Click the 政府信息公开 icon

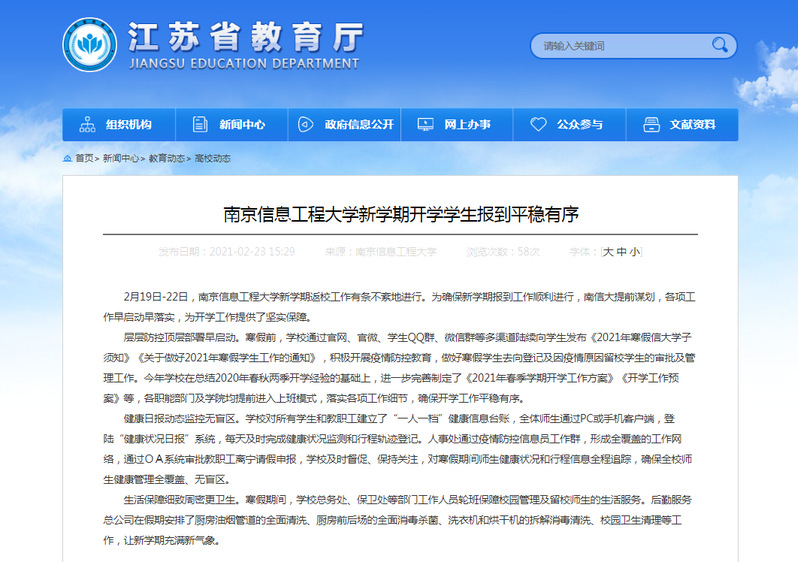click(x=304, y=125)
